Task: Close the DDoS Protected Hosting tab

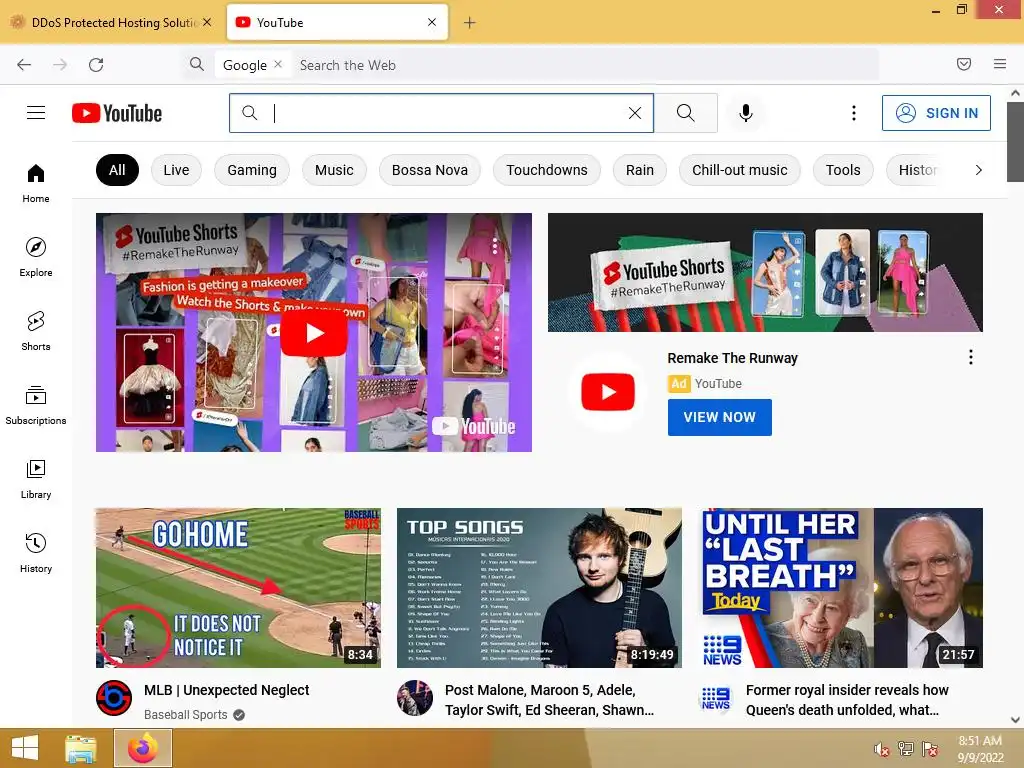Action: click(207, 22)
